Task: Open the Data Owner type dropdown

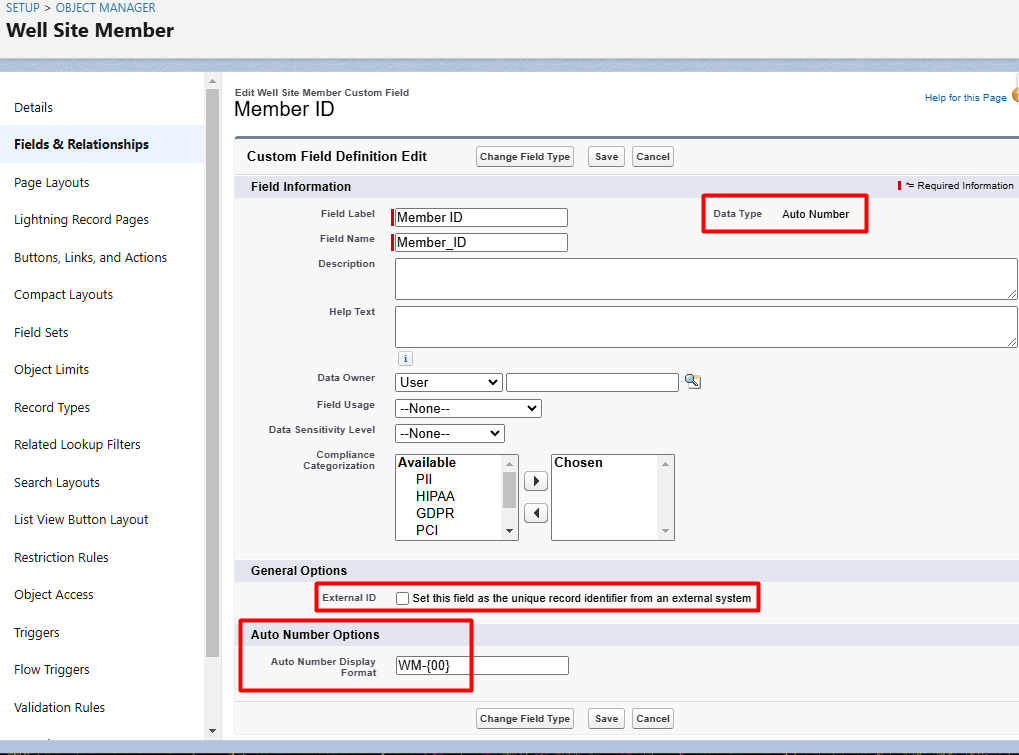Action: (449, 382)
